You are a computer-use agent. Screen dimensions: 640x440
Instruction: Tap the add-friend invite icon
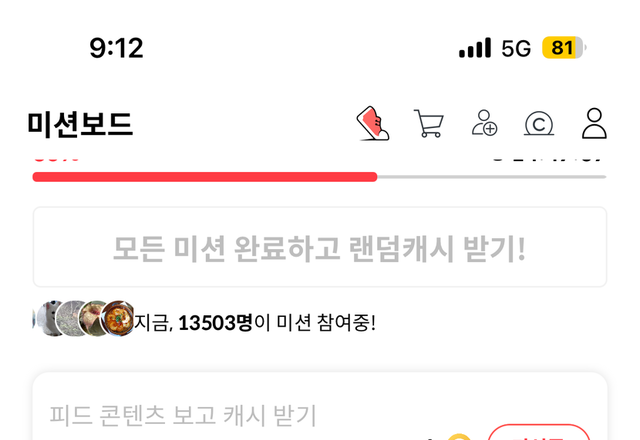coord(484,122)
